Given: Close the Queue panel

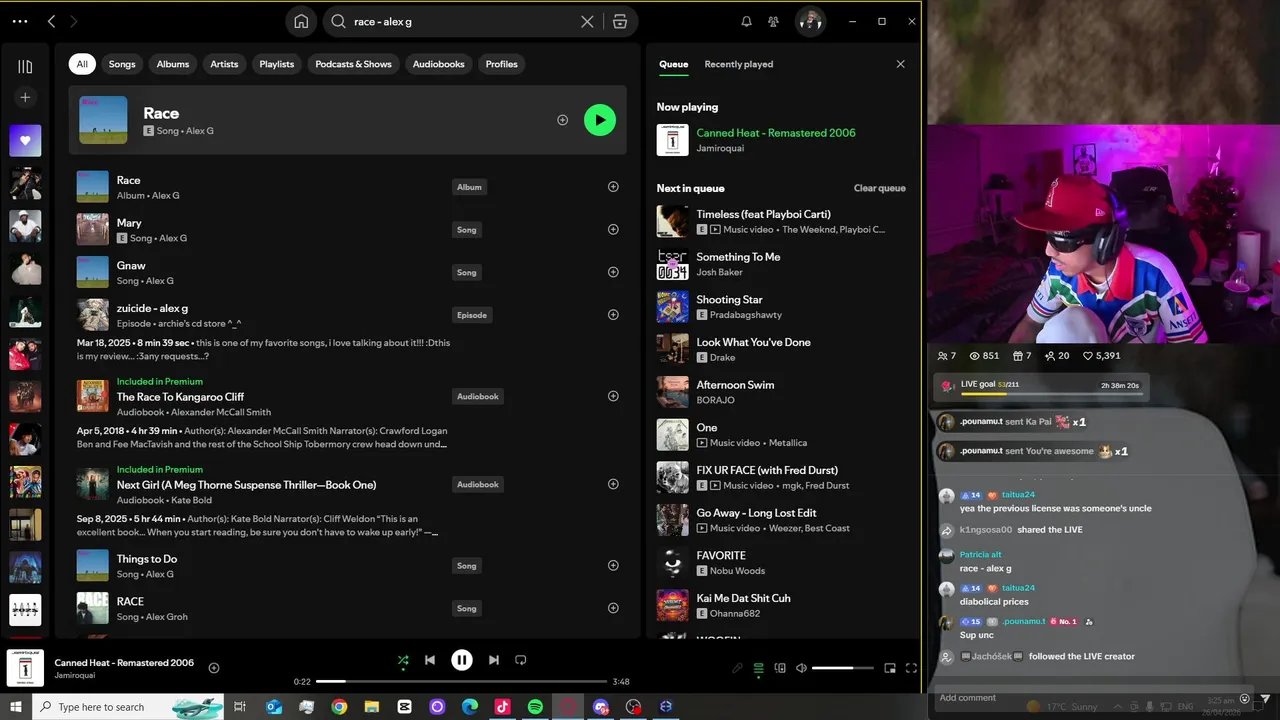Looking at the screenshot, I should click(900, 64).
